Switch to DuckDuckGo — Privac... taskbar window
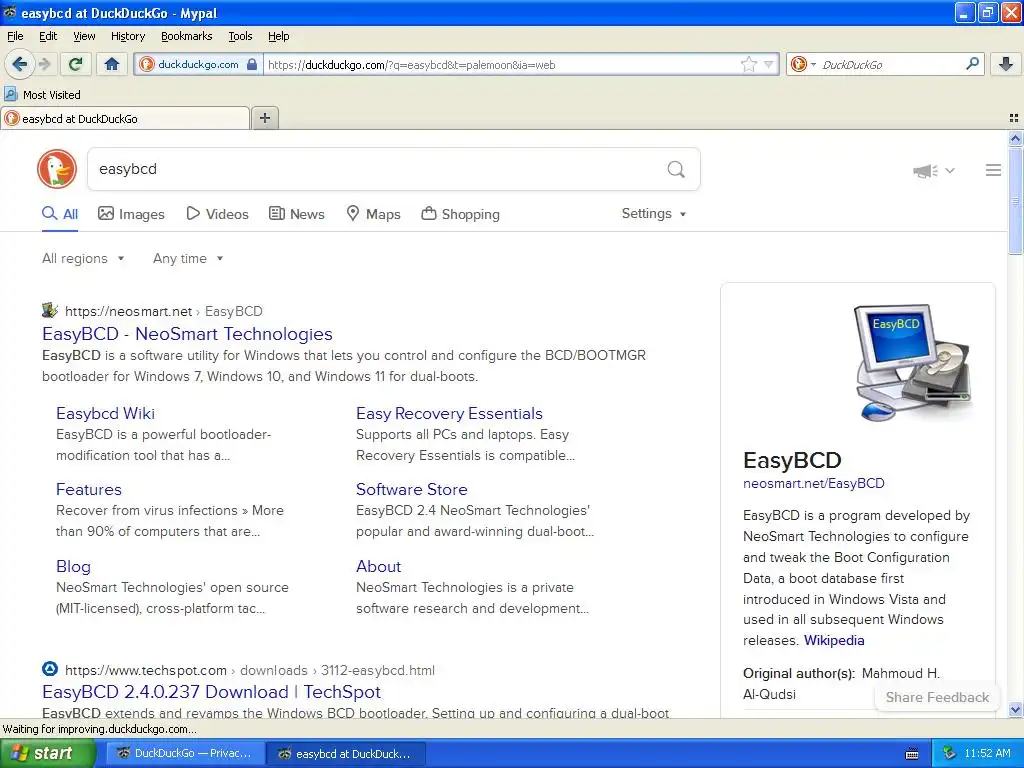 click(185, 754)
